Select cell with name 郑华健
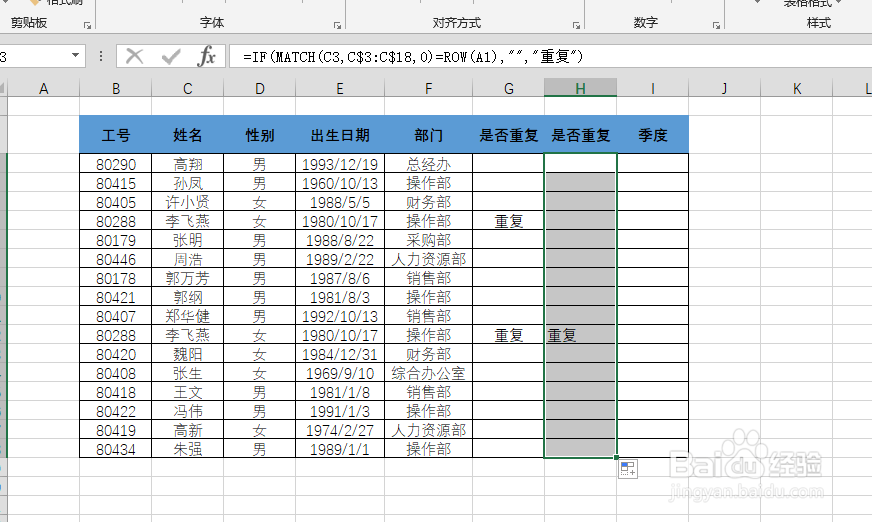The width and height of the screenshot is (872, 522). click(187, 316)
